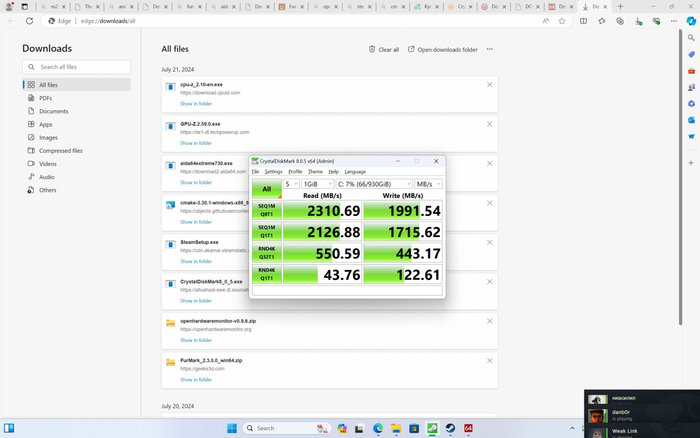Select the PDFs filter in the sidebar
The width and height of the screenshot is (700, 438).
coord(48,98)
